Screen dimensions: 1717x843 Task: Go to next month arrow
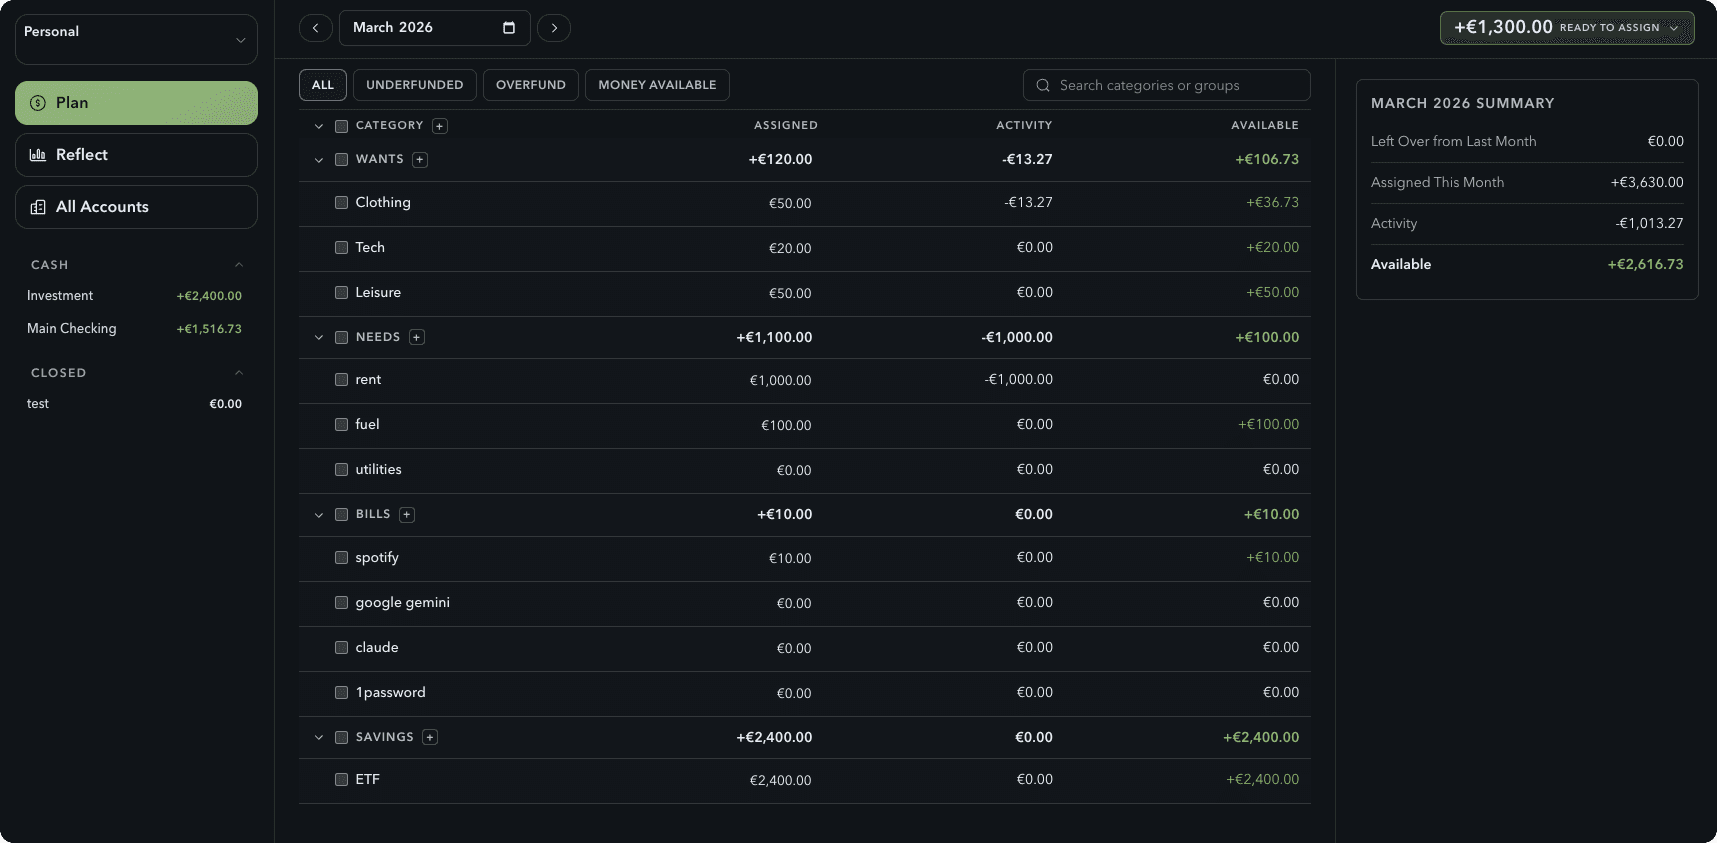[554, 28]
